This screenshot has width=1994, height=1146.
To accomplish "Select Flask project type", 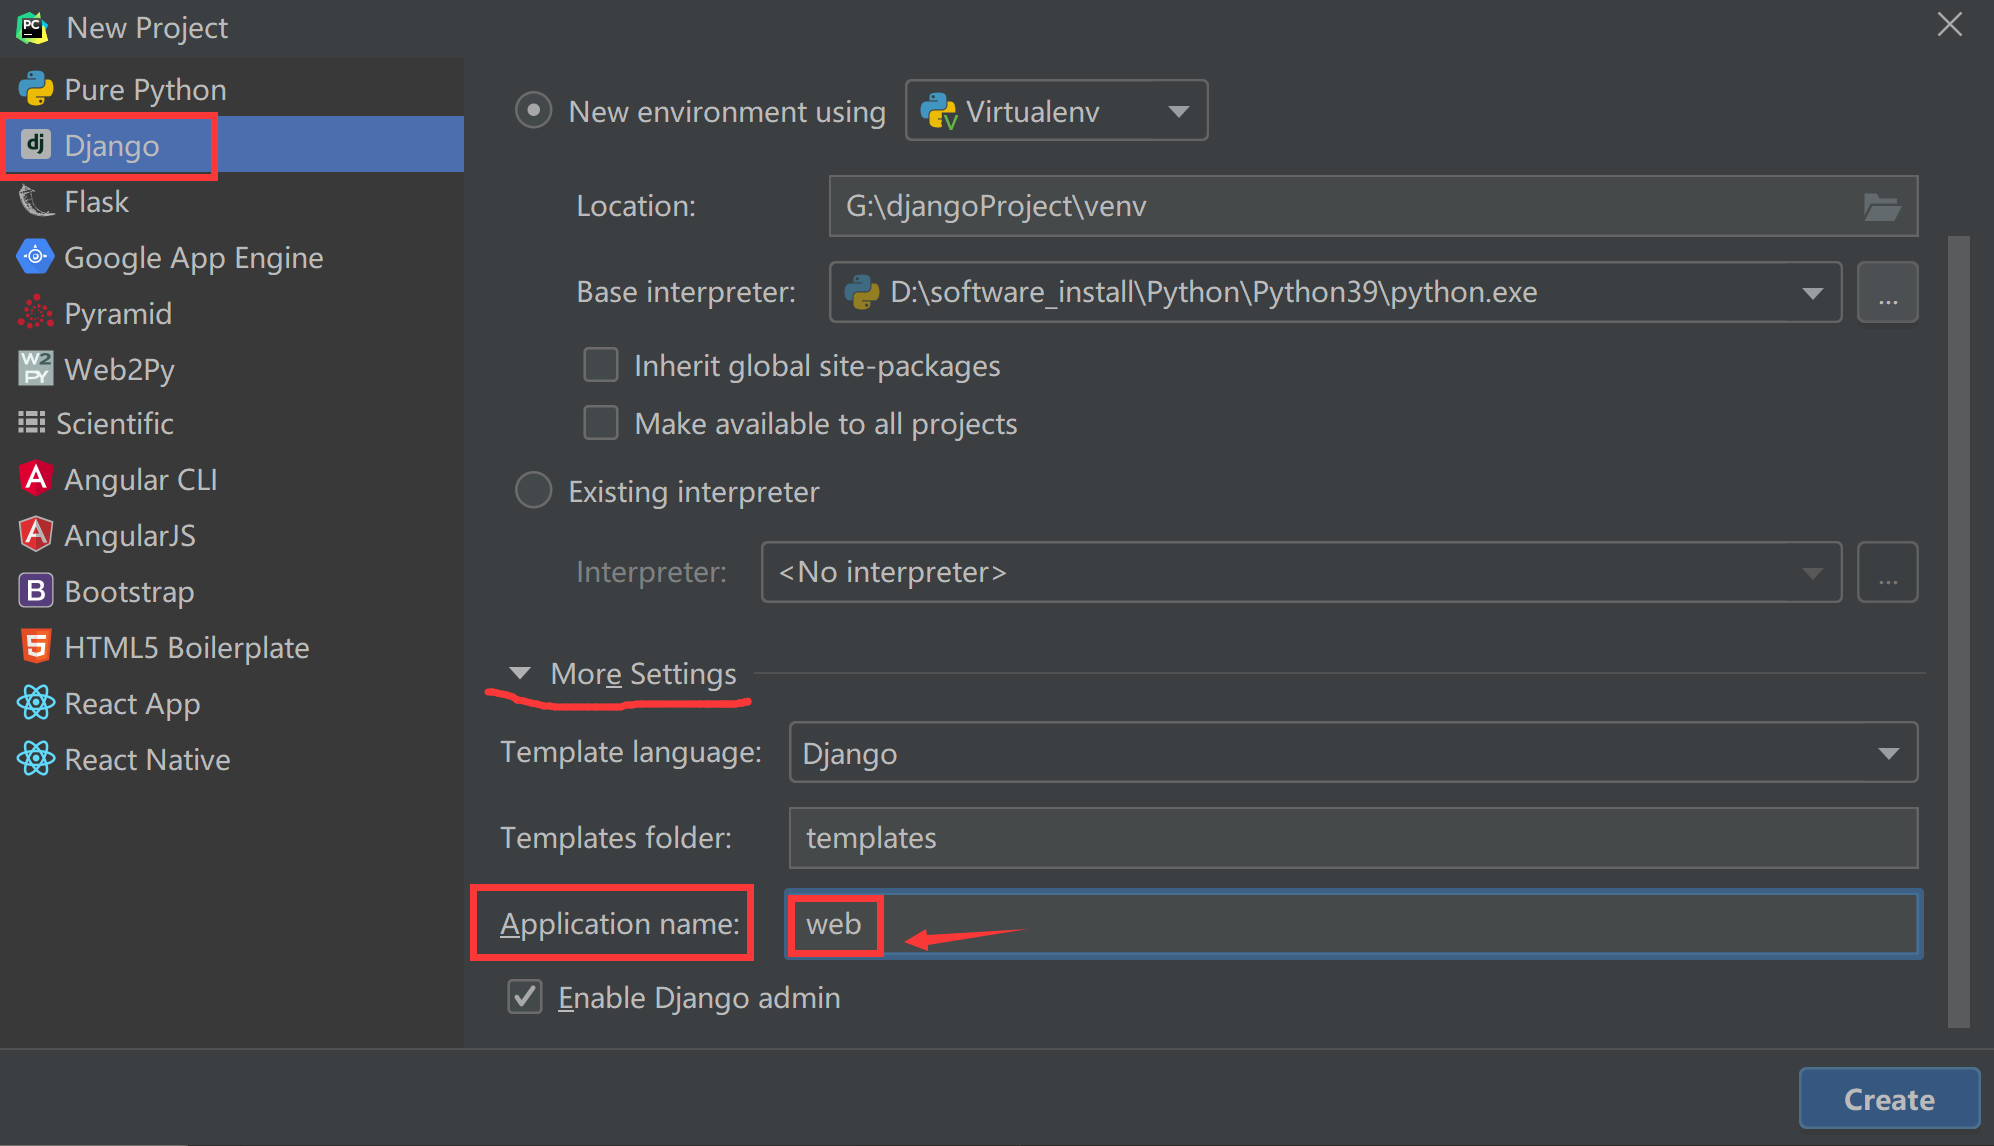I will pos(232,201).
